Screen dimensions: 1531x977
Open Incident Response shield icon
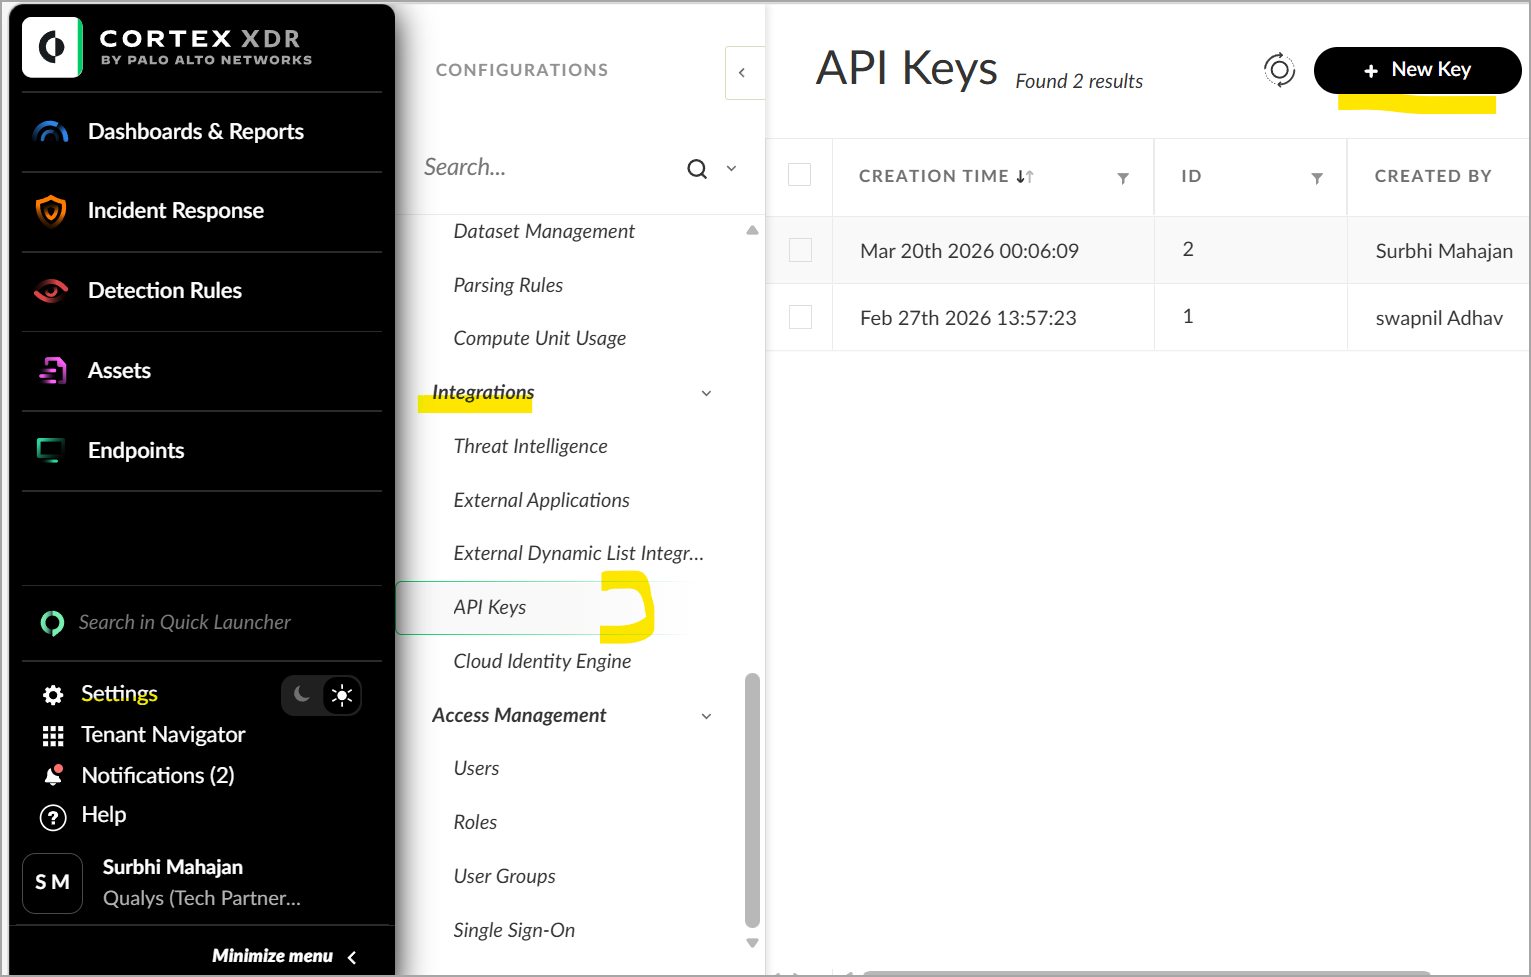[51, 211]
